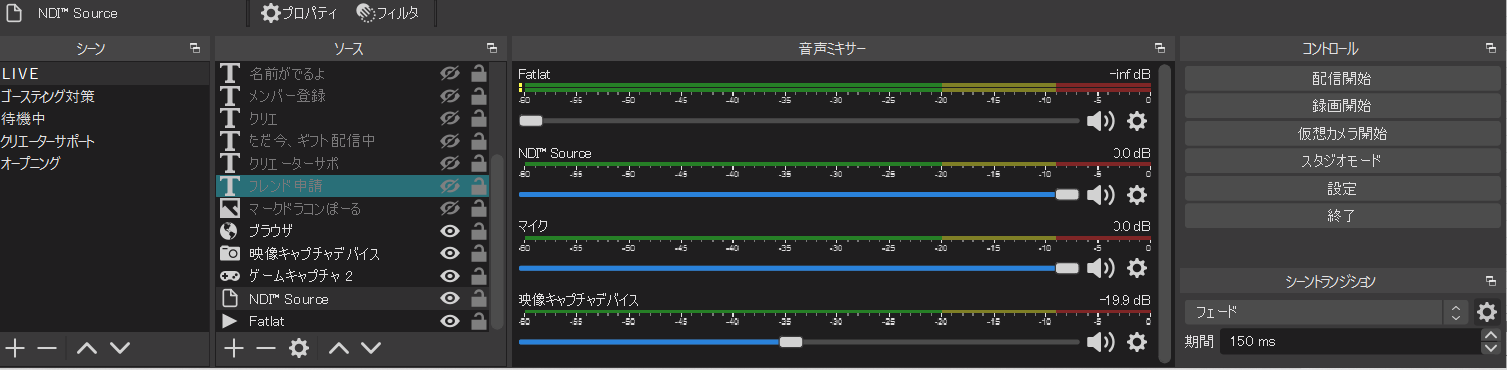This screenshot has width=1507, height=370.
Task: Click 録画開始 to start recording
Action: [x=1341, y=105]
